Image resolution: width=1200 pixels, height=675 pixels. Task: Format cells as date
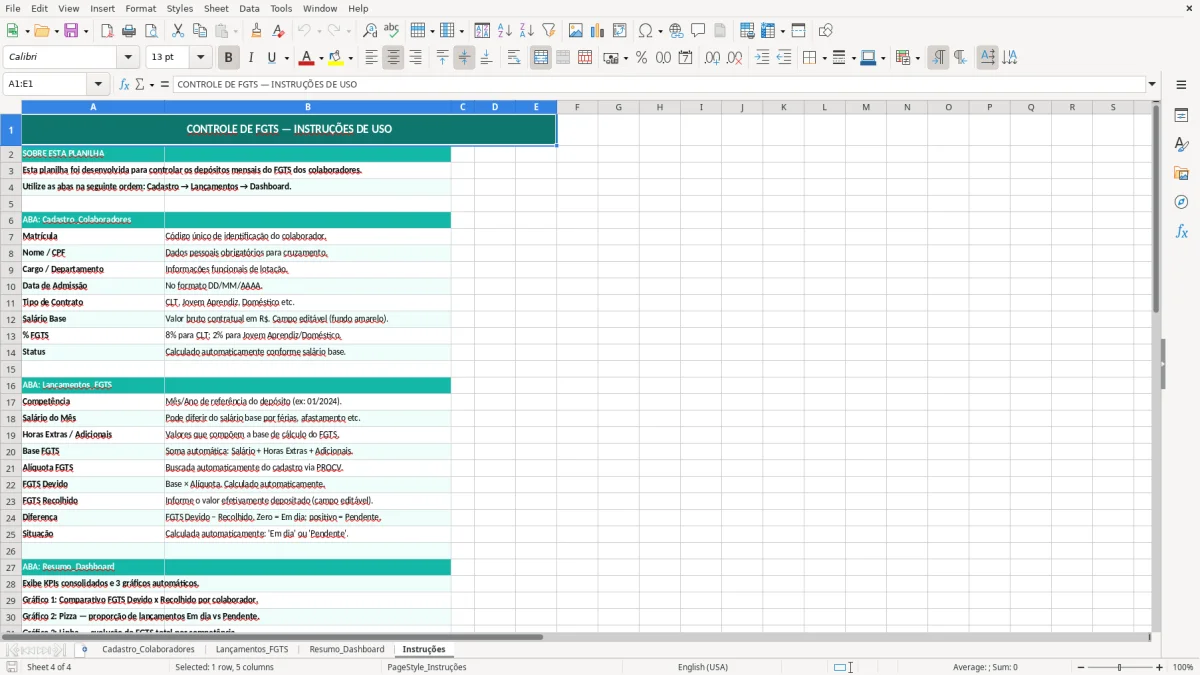pyautogui.click(x=685, y=58)
